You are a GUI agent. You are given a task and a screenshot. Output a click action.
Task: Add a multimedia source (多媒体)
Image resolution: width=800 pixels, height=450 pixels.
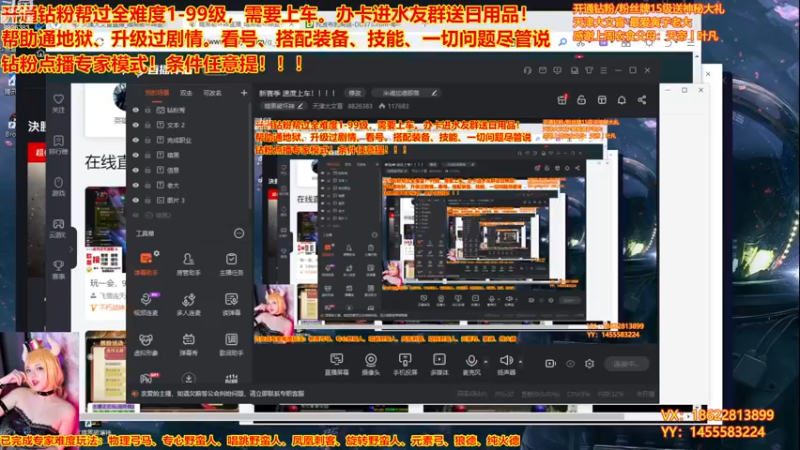click(439, 364)
